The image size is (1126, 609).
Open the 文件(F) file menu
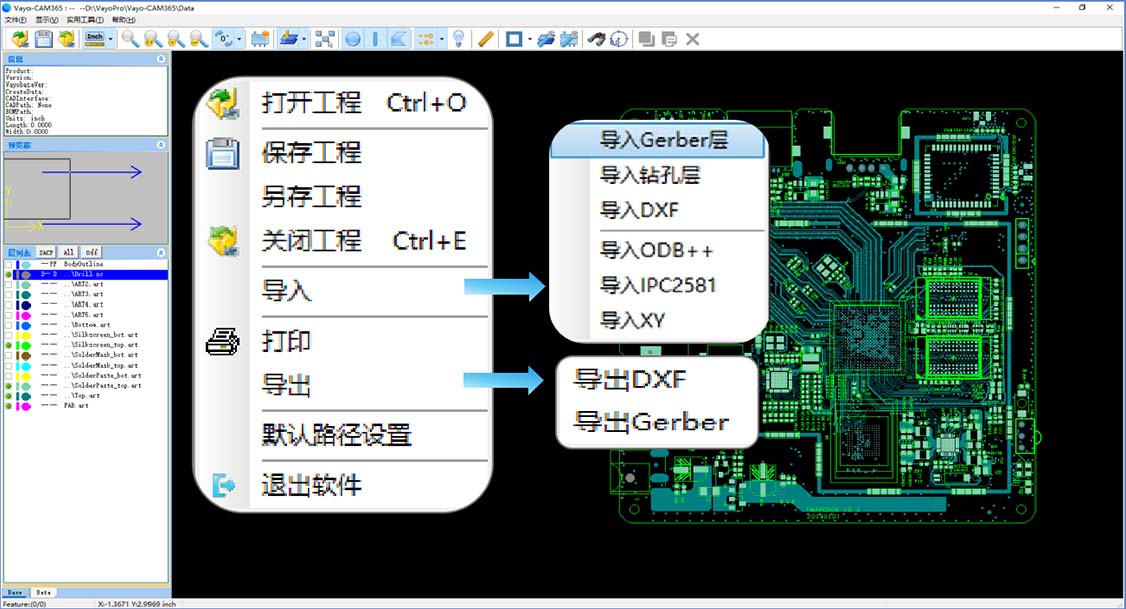tap(16, 20)
